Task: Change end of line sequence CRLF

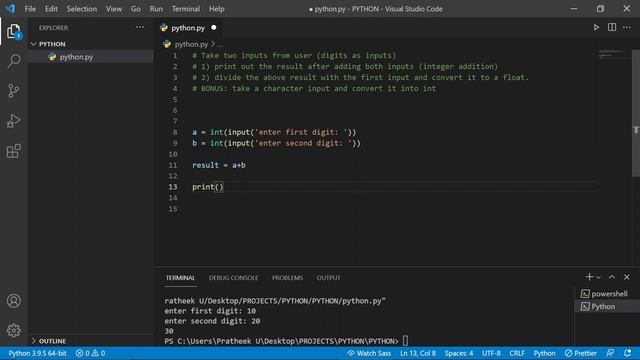Action: (517, 353)
